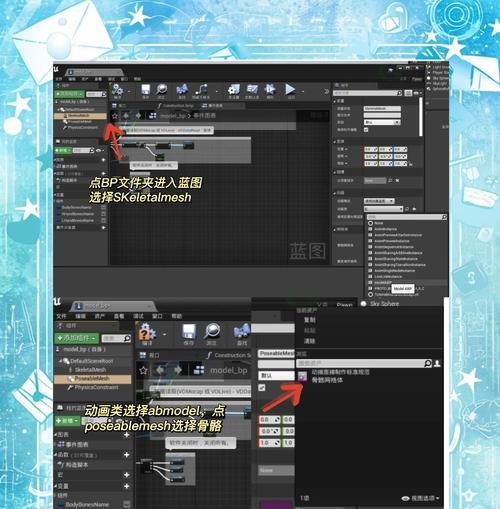Select None radio in upper anim class list
This screenshot has height=509, width=500.
click(370, 223)
